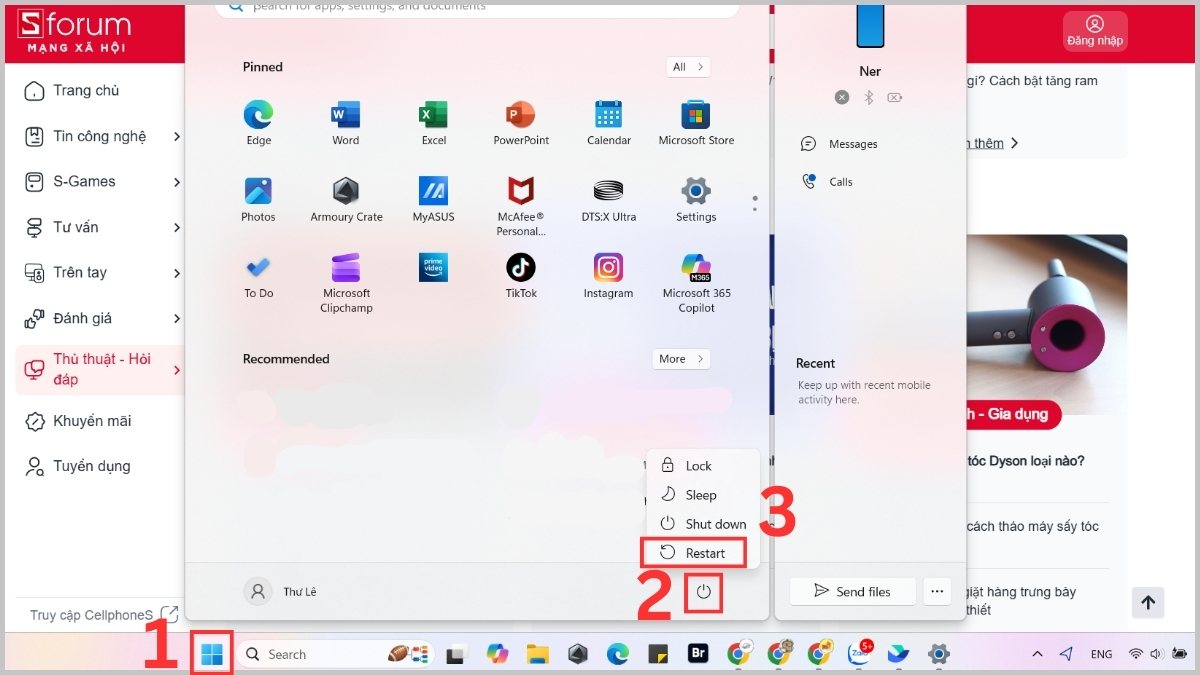
Task: Open the To Do app
Action: pyautogui.click(x=259, y=276)
